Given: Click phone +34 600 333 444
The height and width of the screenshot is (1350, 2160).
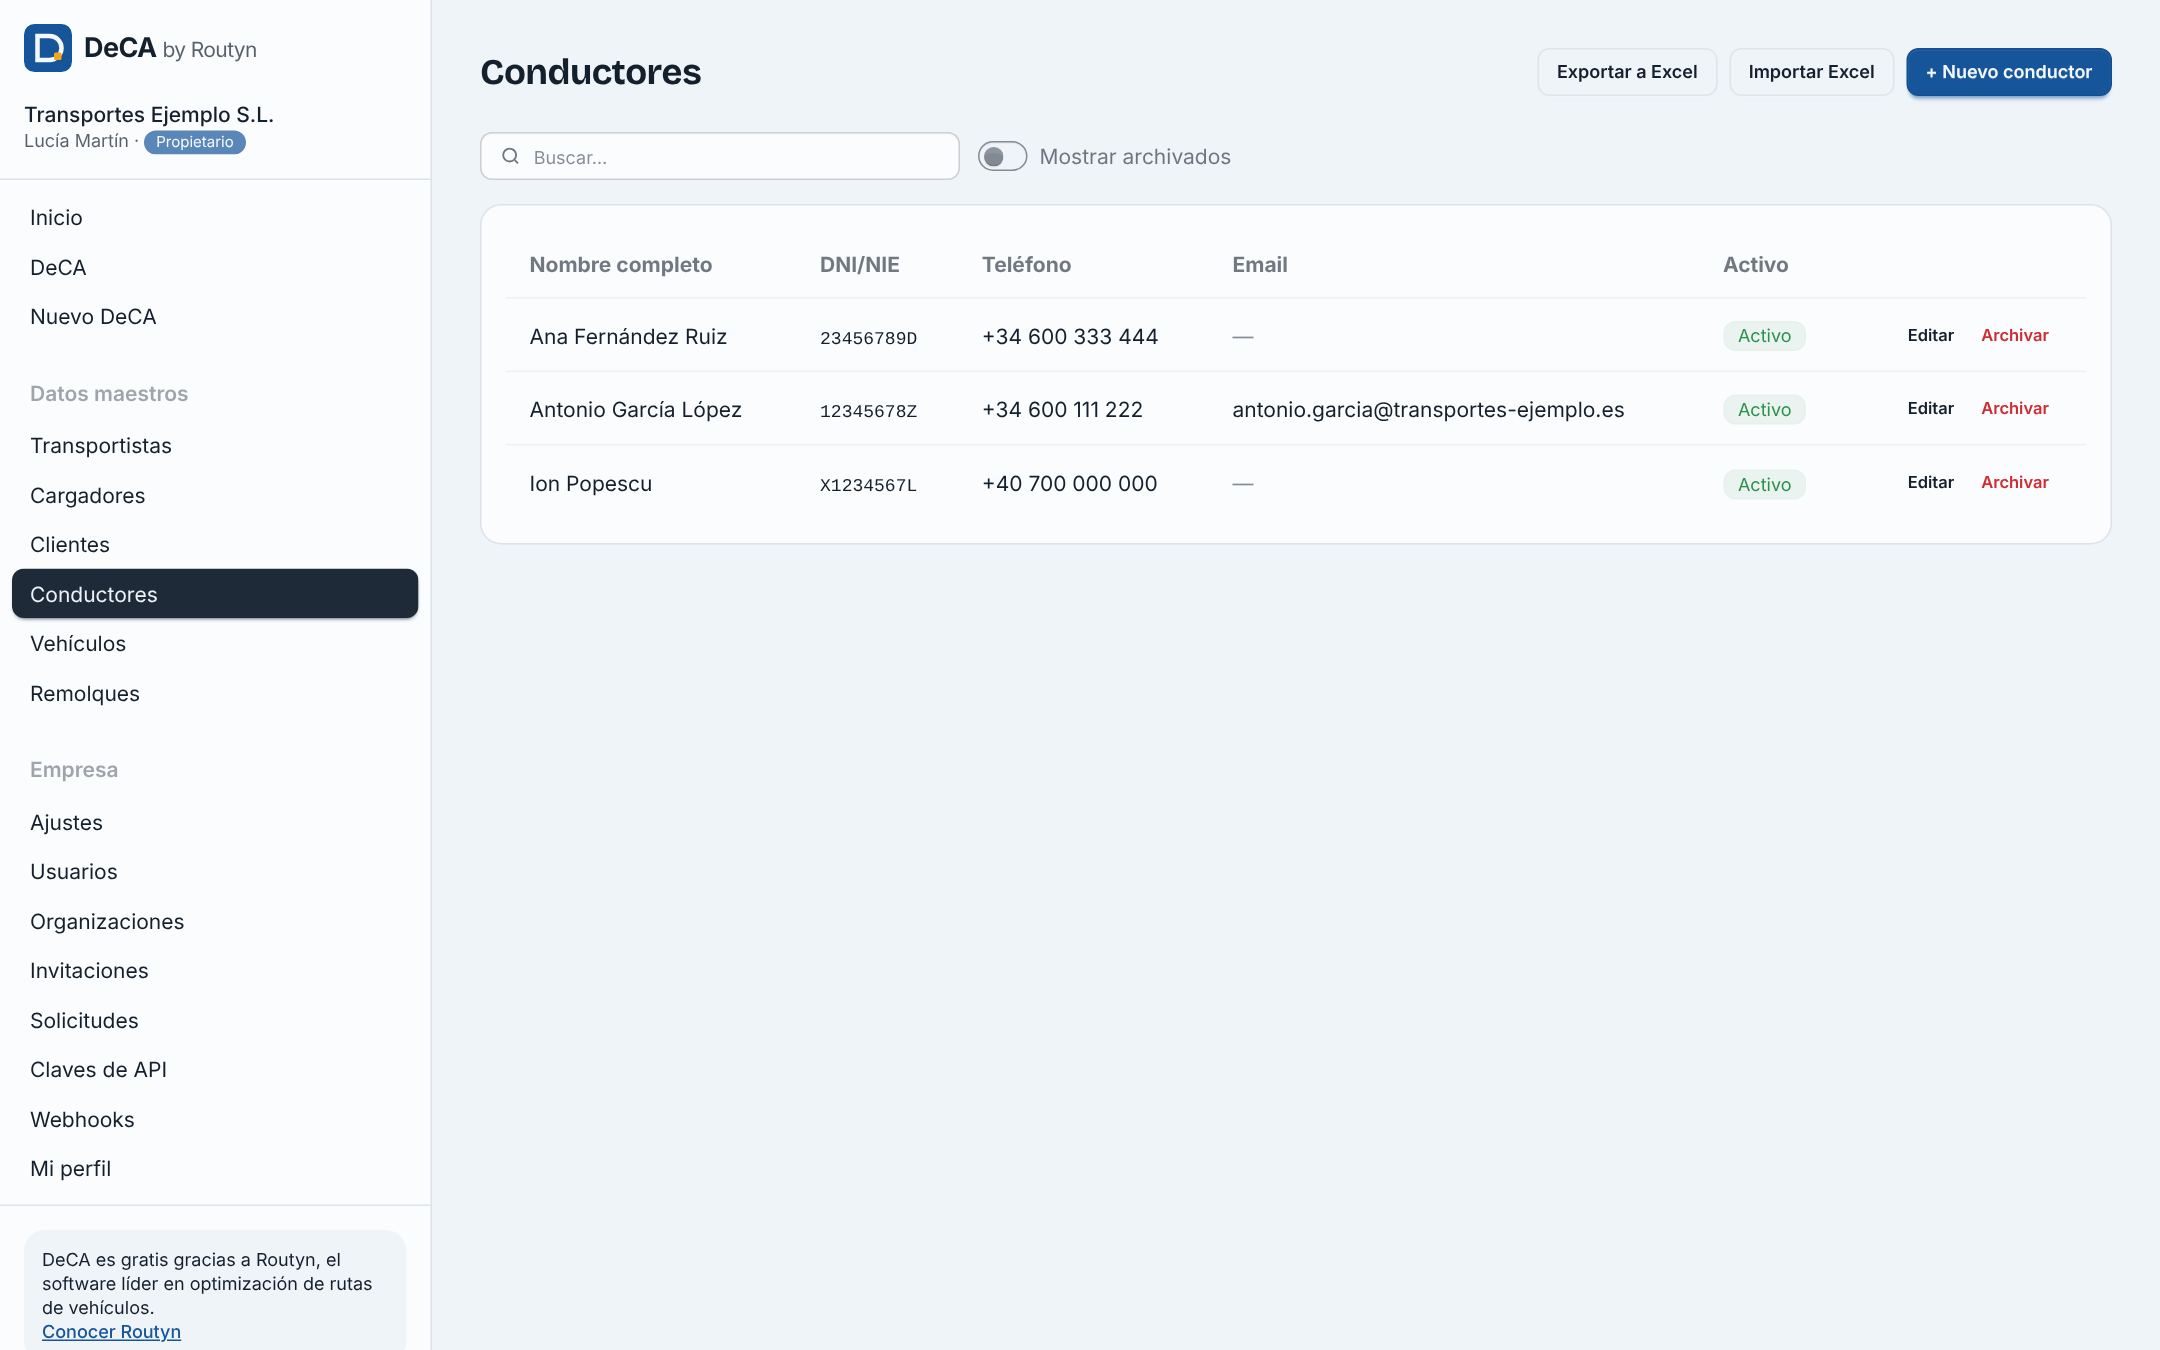Looking at the screenshot, I should [1070, 337].
